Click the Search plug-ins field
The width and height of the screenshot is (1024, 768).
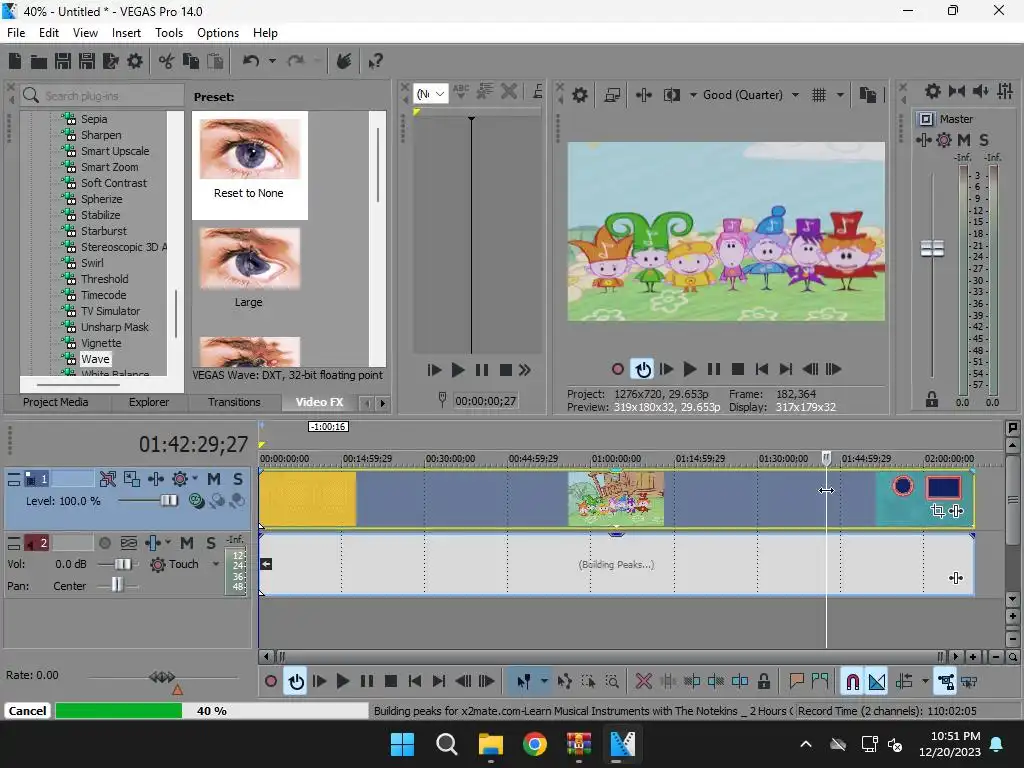pos(103,95)
